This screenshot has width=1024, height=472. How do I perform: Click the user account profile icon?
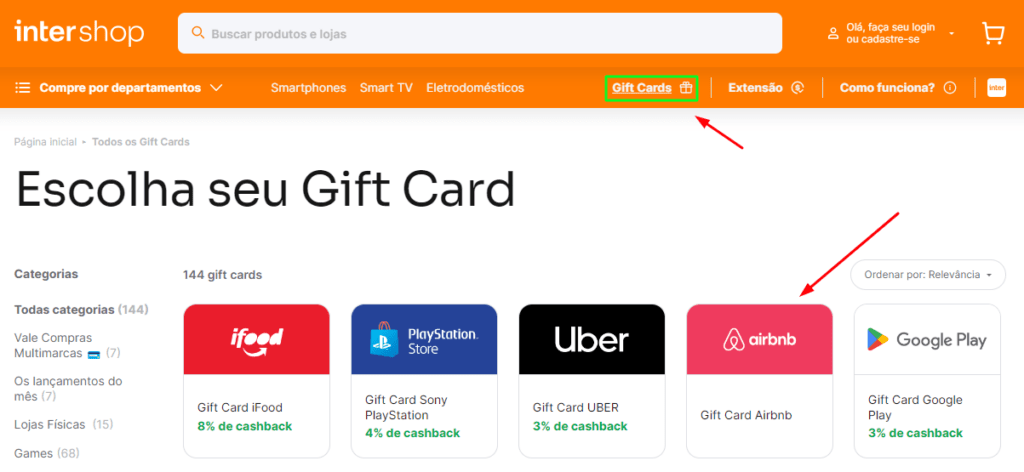[x=833, y=33]
